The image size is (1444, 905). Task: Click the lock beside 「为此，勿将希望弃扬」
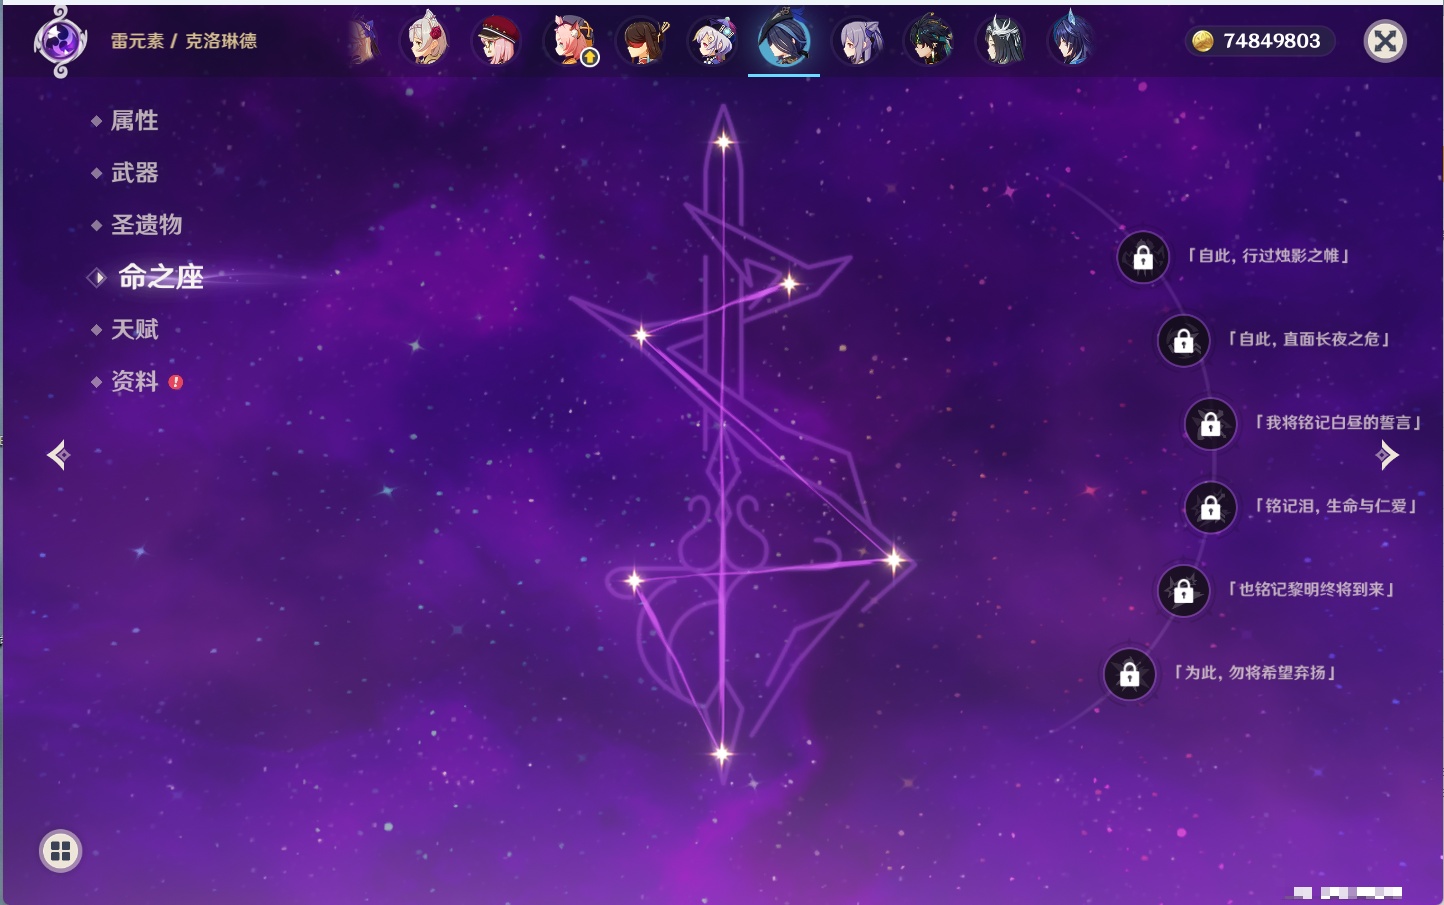point(1129,674)
